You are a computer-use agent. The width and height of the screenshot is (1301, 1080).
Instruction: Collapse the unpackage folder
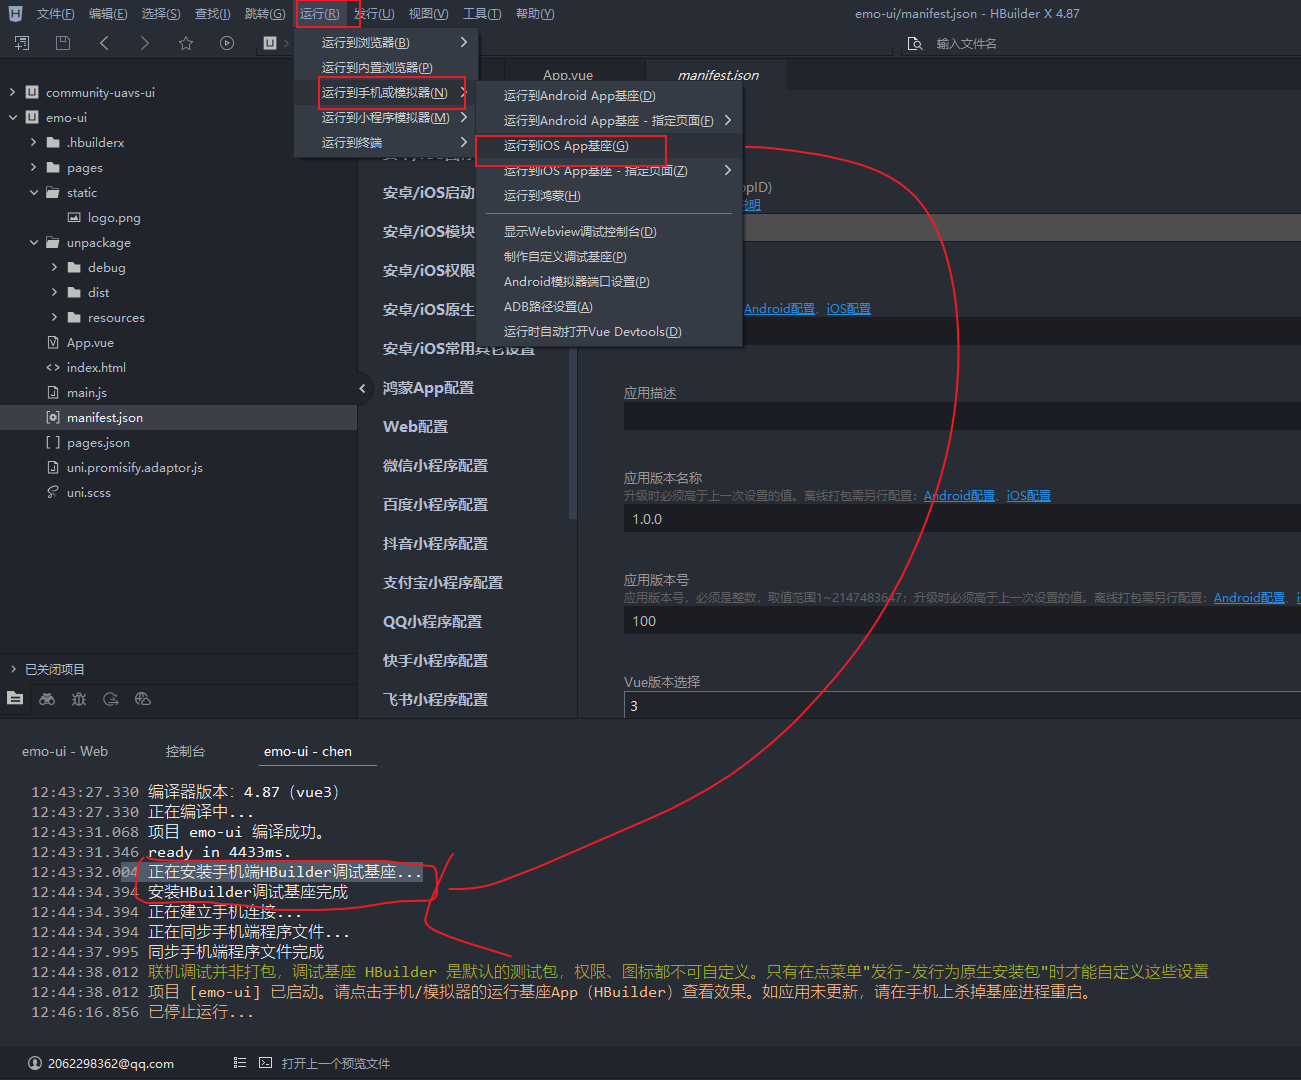tap(33, 243)
